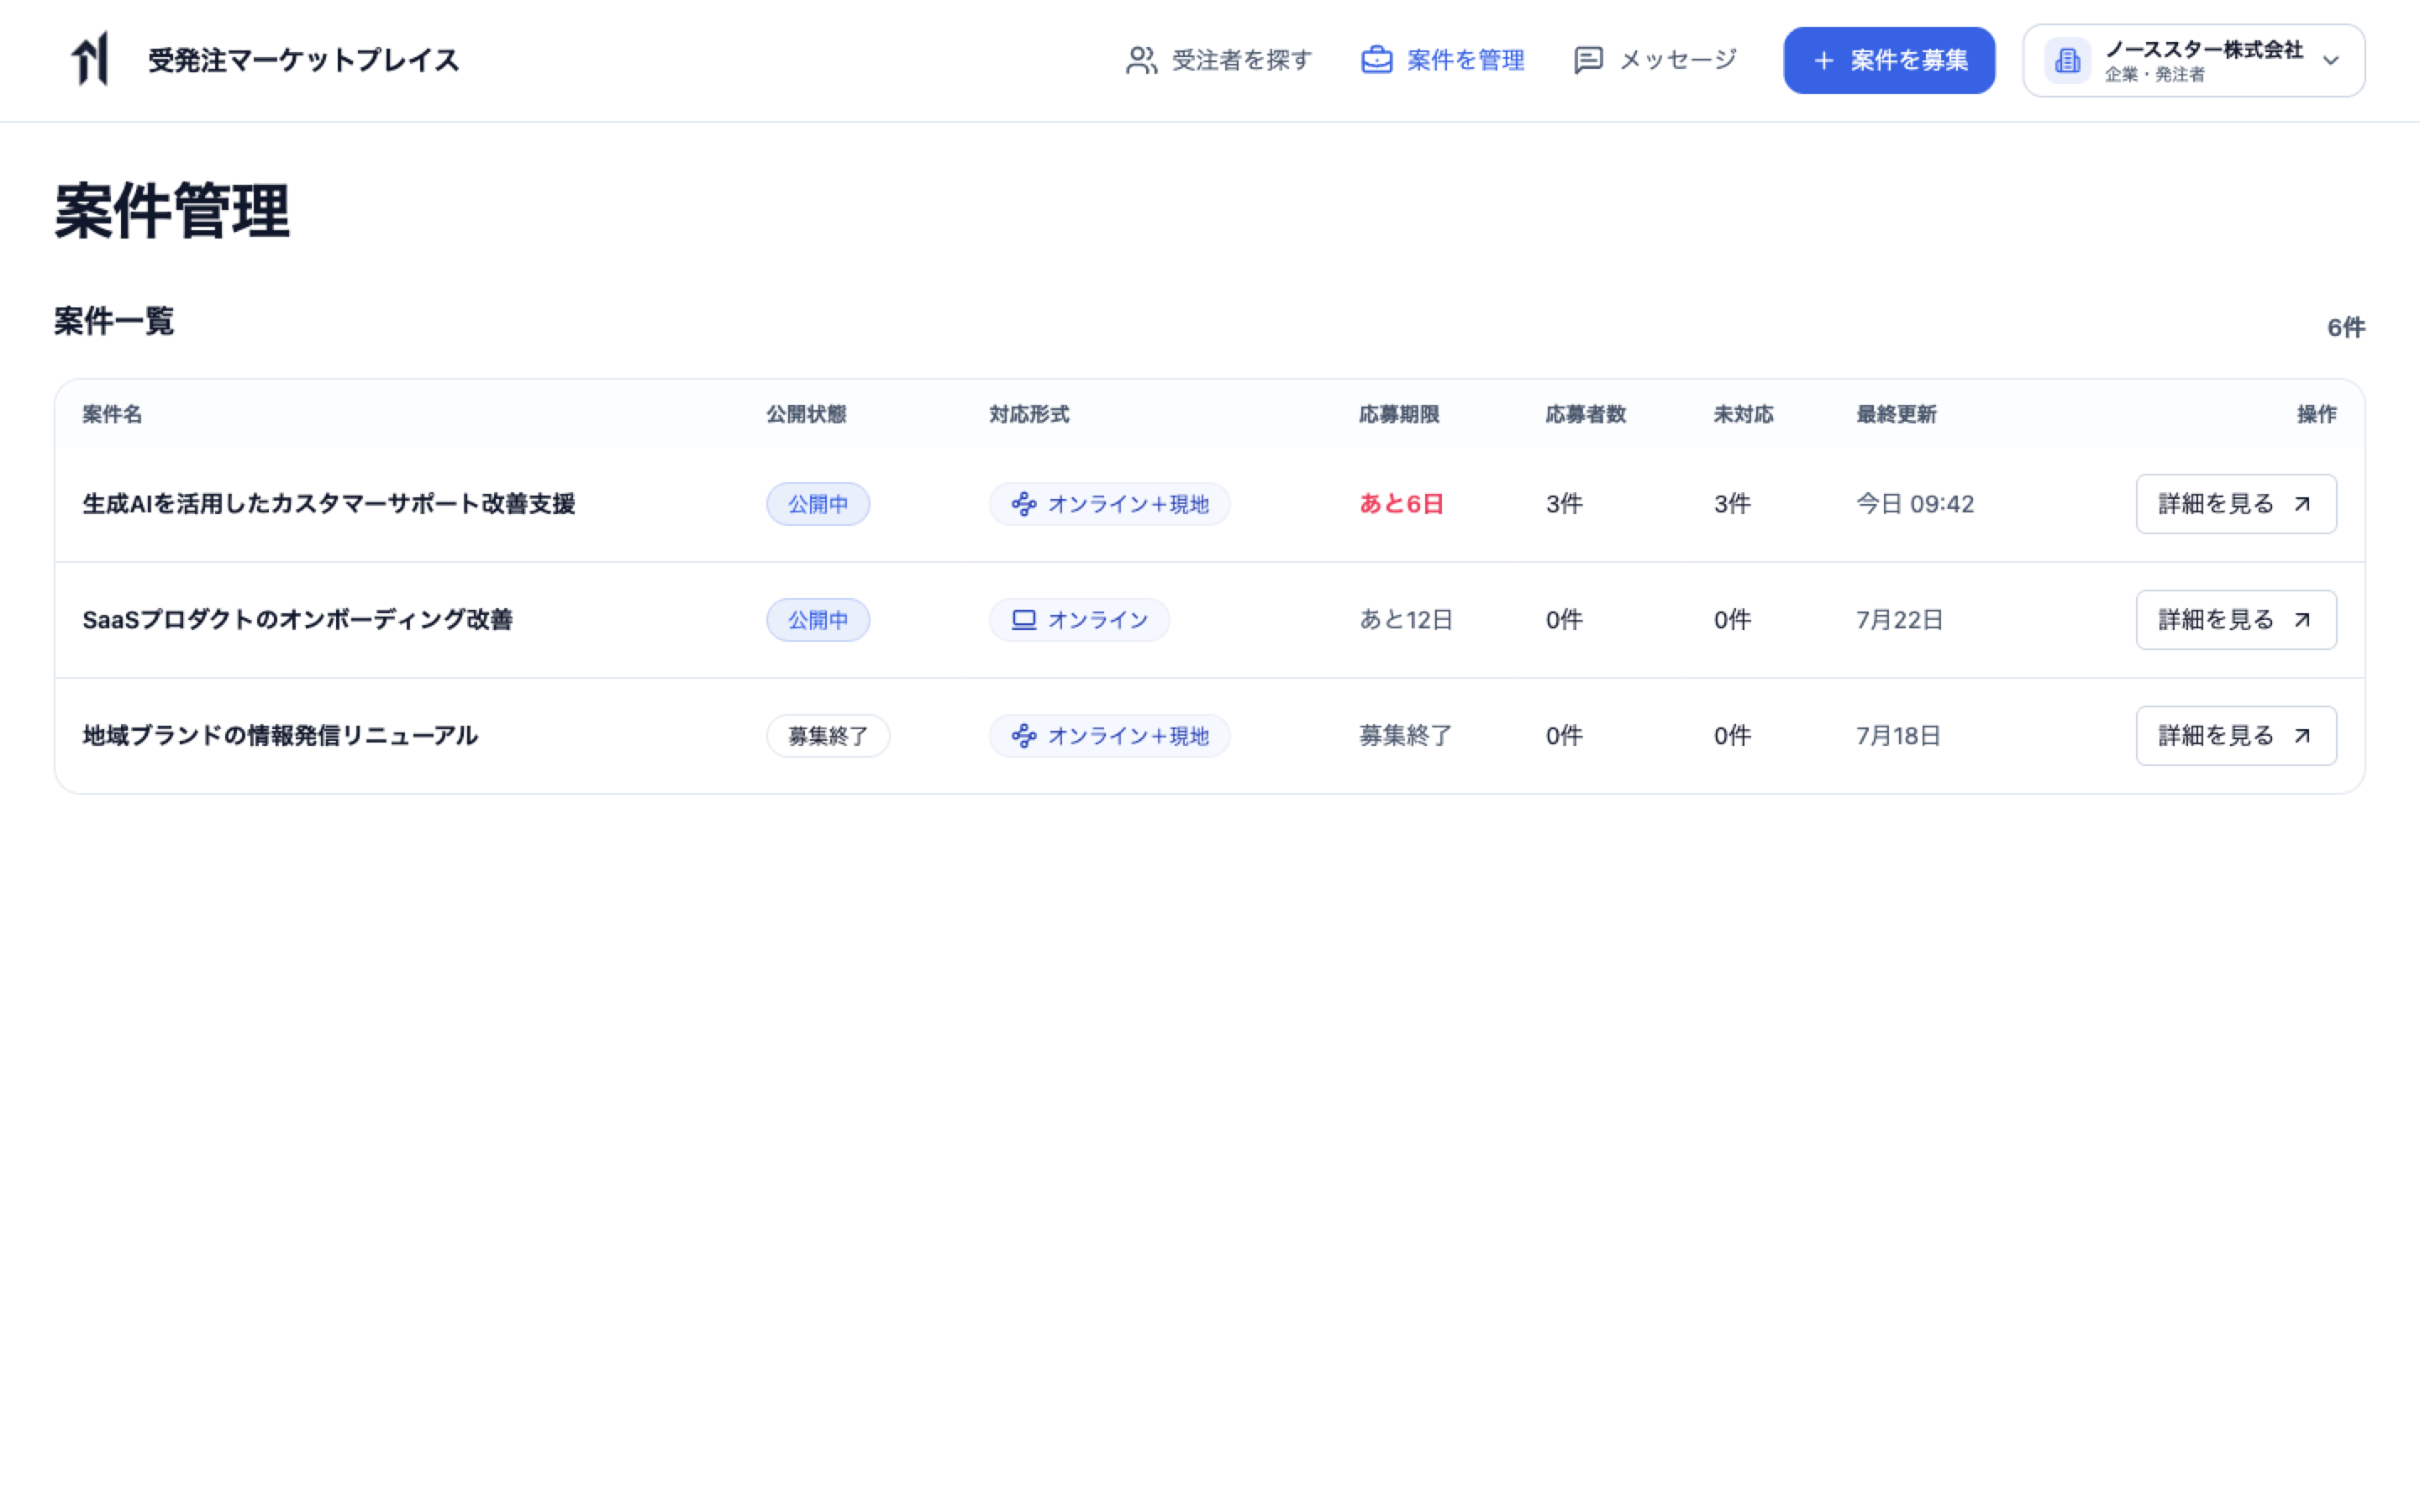Click the 7月18日 update date
This screenshot has width=2420, height=1512.
pos(1898,736)
